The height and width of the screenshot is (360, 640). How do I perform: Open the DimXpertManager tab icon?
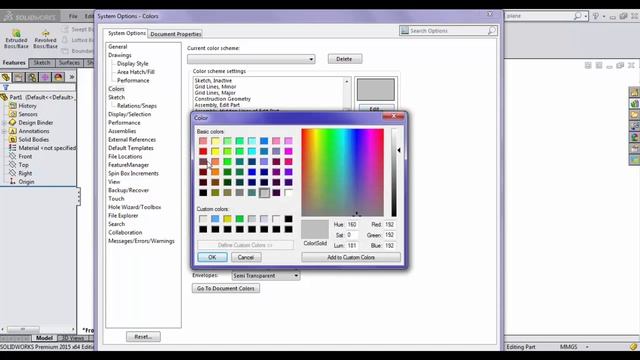point(45,77)
